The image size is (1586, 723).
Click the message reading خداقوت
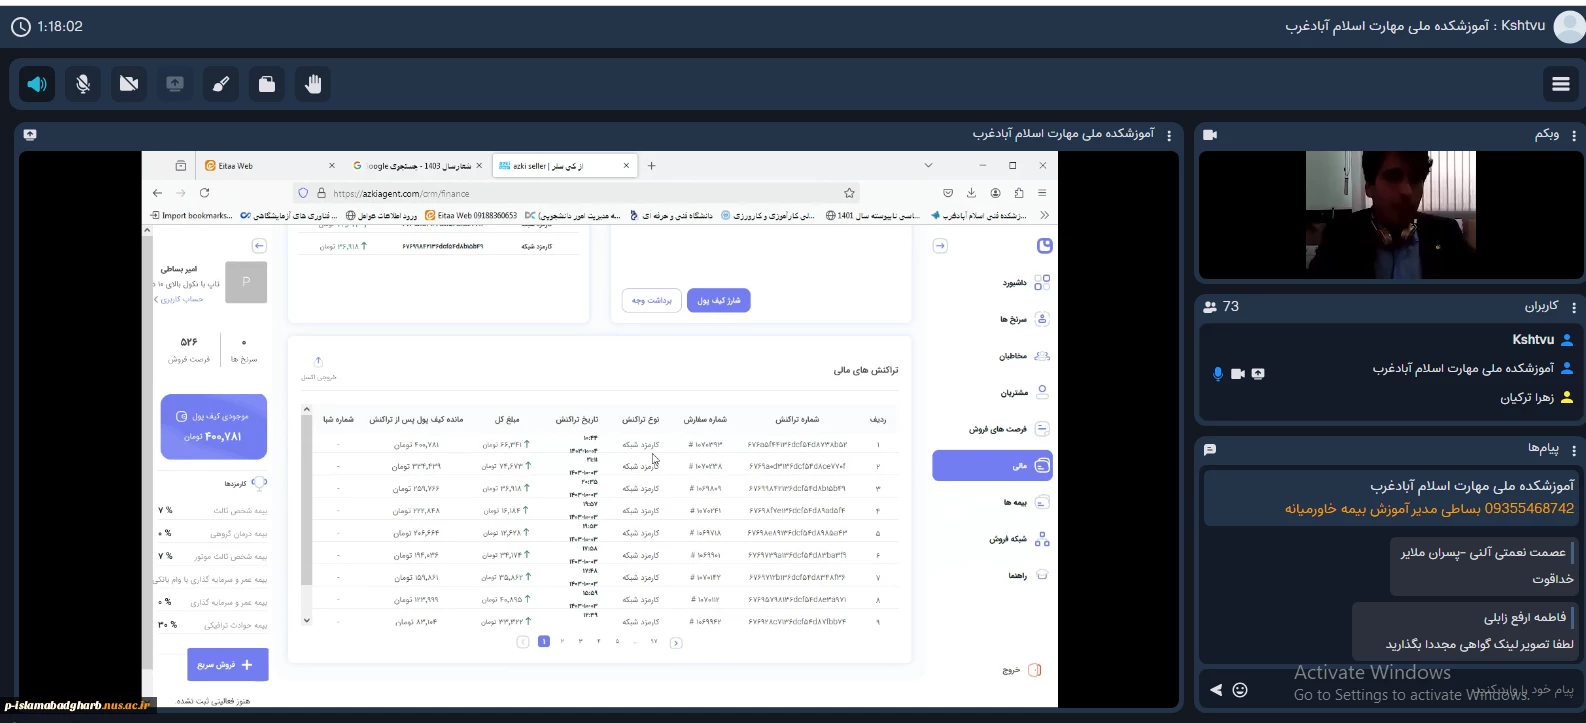tap(1553, 579)
